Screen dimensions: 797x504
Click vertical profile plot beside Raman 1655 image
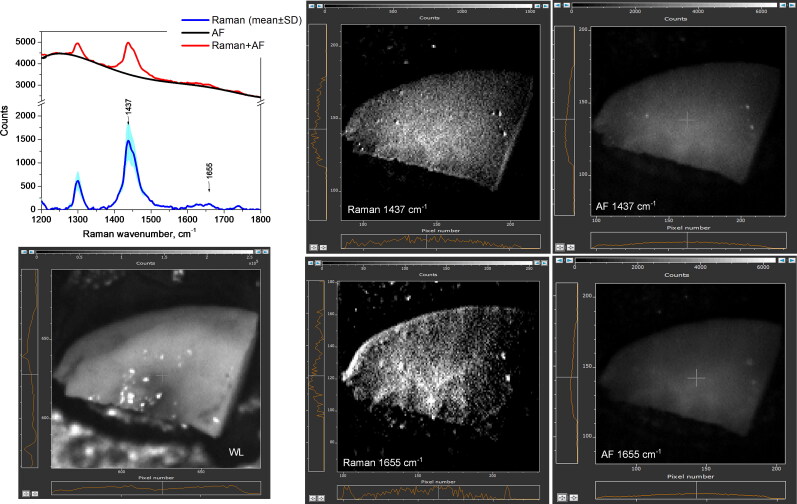(316, 376)
